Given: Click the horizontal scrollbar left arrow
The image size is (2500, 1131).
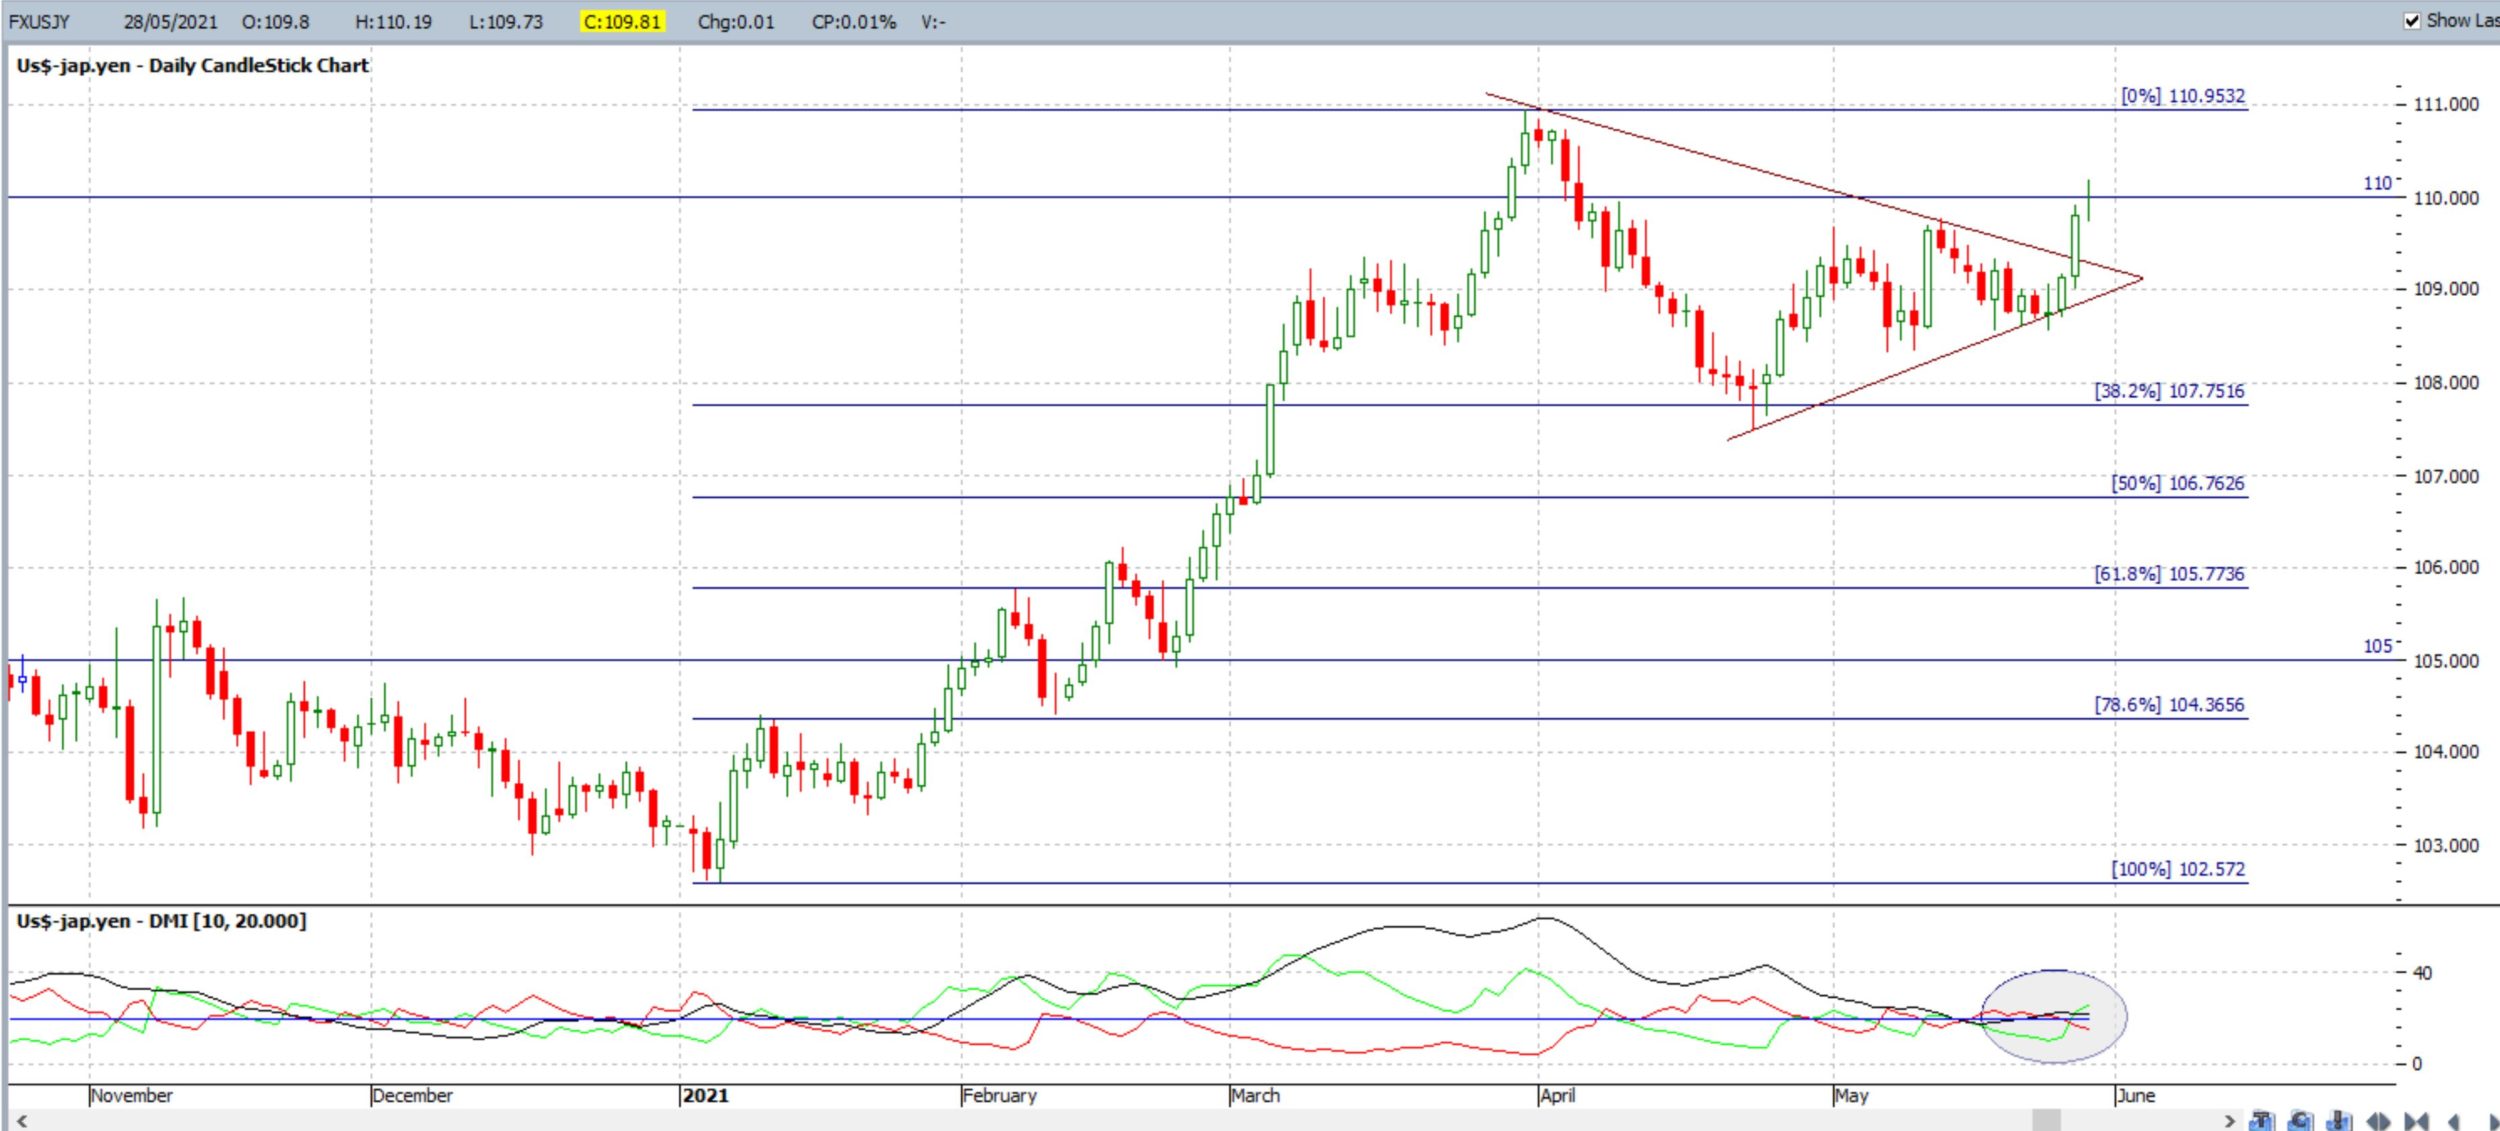Looking at the screenshot, I should [x=21, y=1121].
